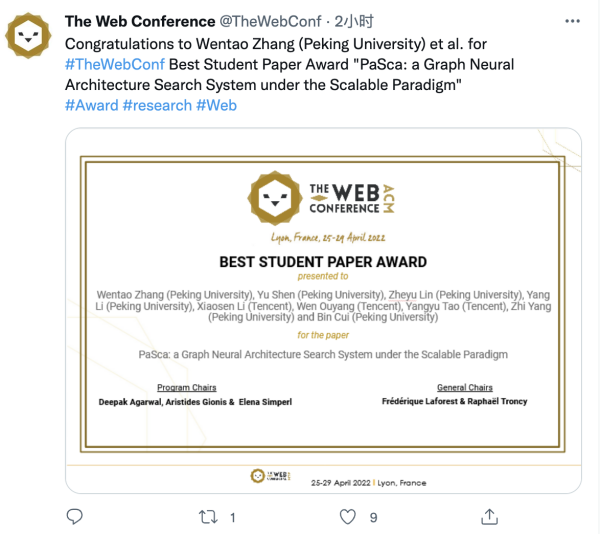This screenshot has width=602, height=534.
Task: Click the Best Student Paper Award heading
Action: click(x=323, y=262)
